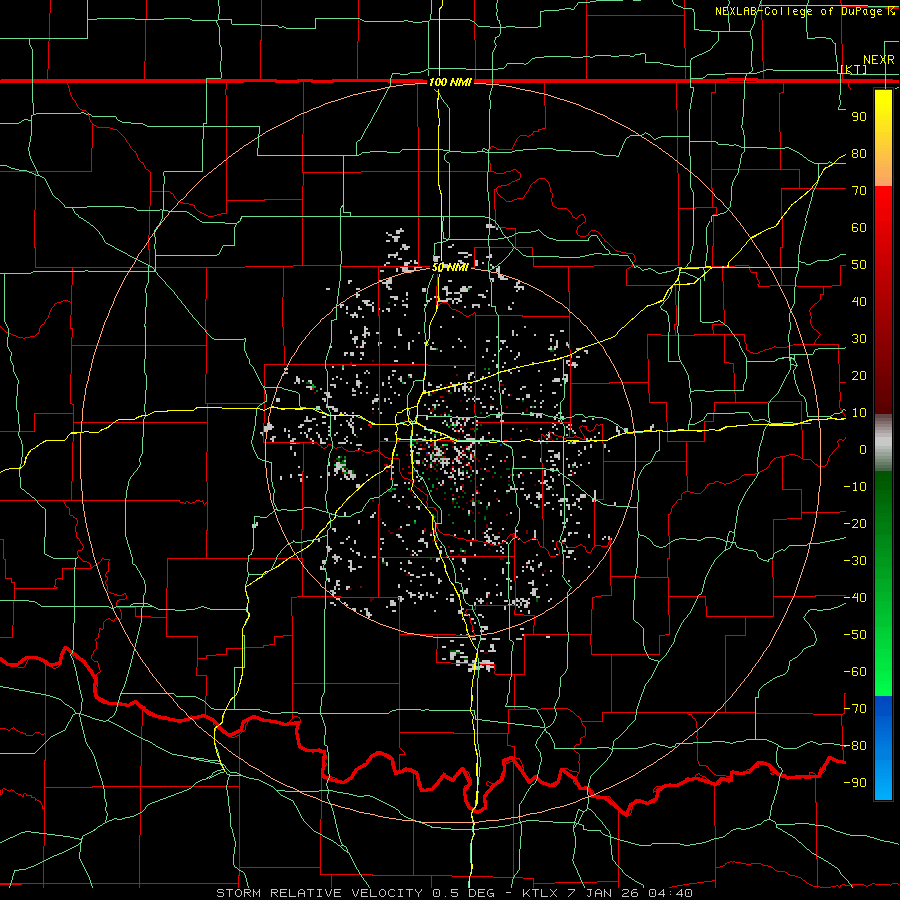Click the "NEXR" label above the color scale
Screen dimensions: 900x900
pyautogui.click(x=879, y=60)
